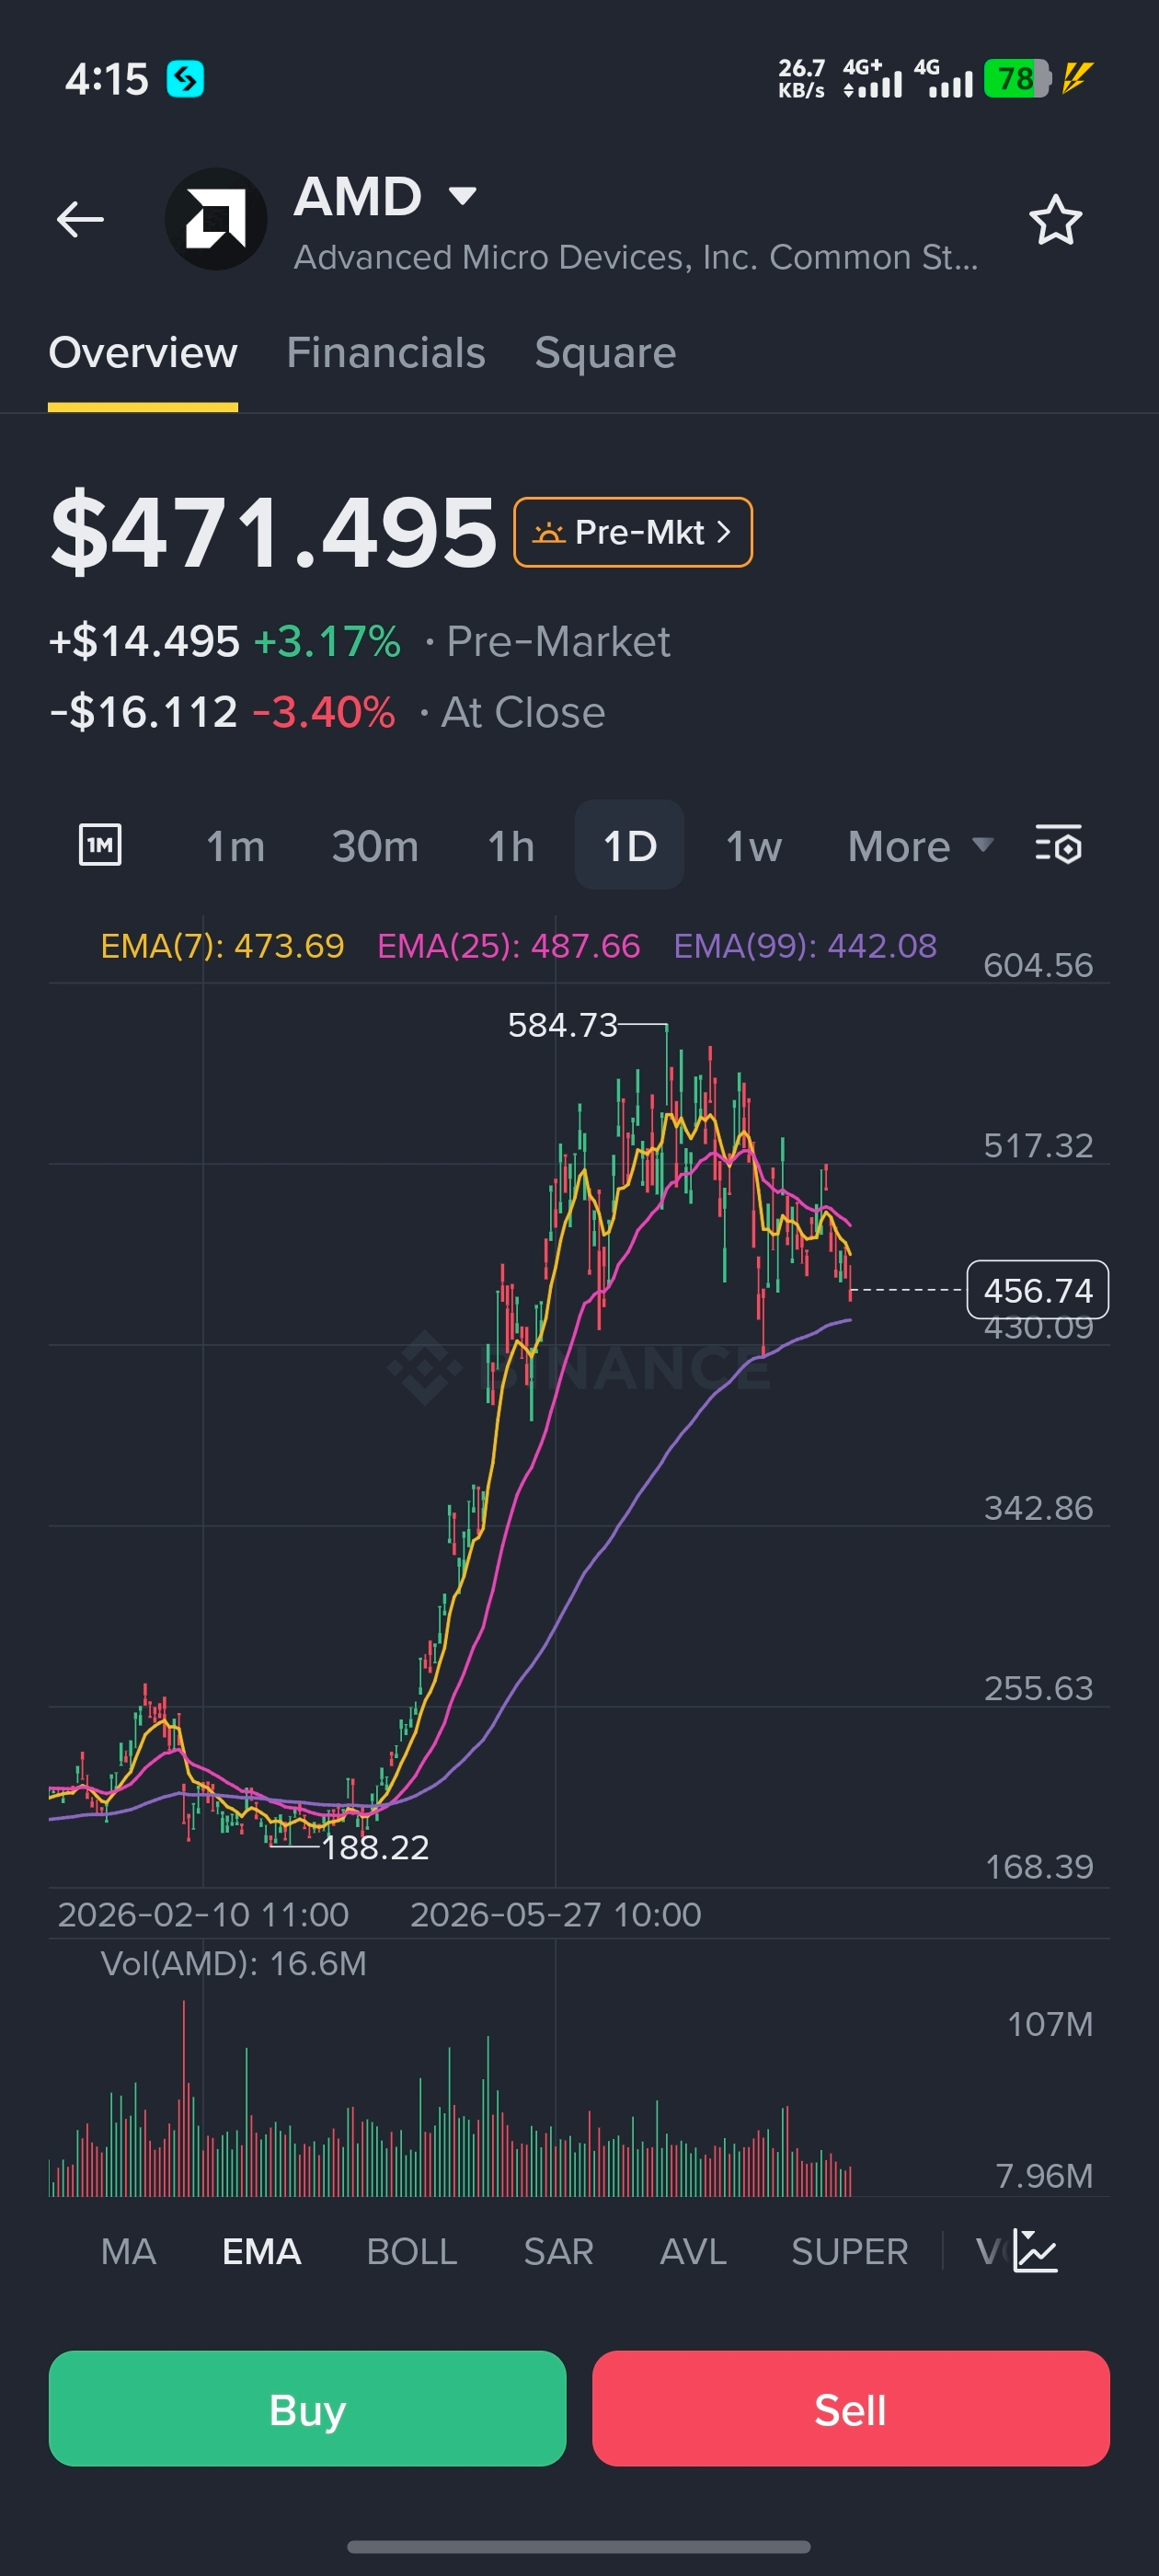Tap the EMA(99): 442.08 label
This screenshot has height=2576, width=1159.
tap(805, 945)
